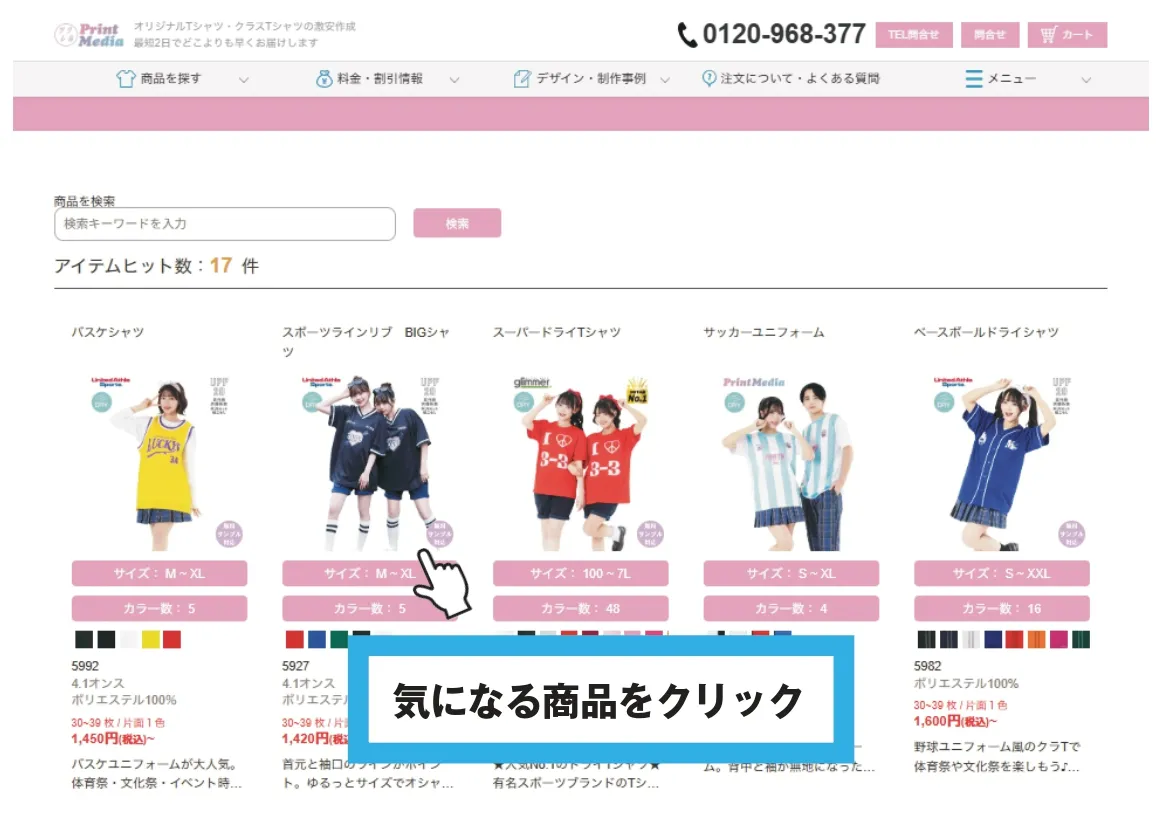Expand the 商品を探す dropdown chevron
This screenshot has height=834, width=1161.
coord(244,80)
